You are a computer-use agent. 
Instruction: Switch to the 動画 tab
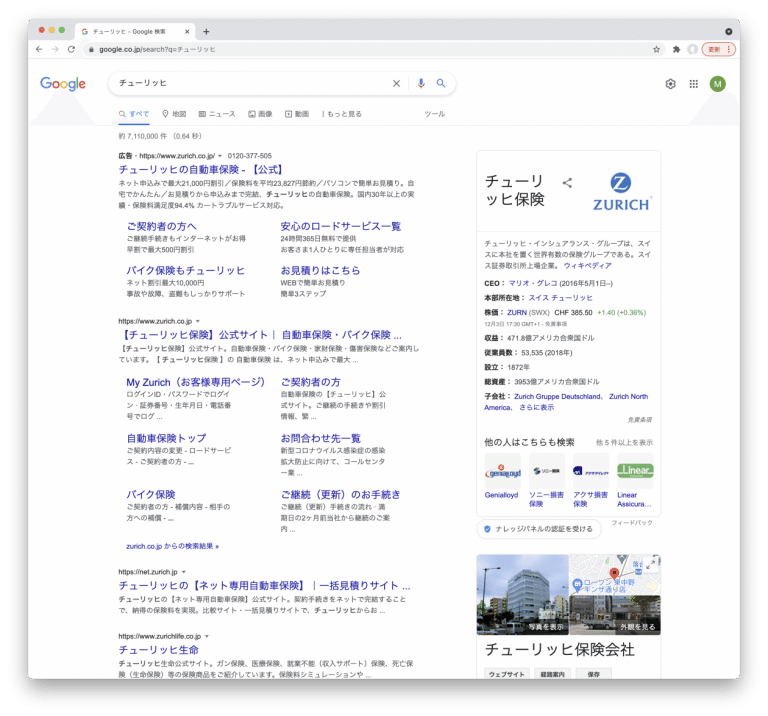[x=297, y=114]
